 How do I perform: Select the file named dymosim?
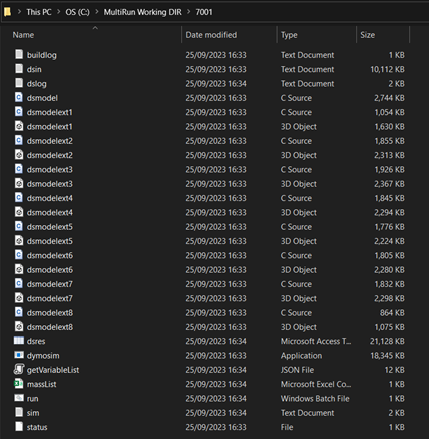(x=43, y=356)
